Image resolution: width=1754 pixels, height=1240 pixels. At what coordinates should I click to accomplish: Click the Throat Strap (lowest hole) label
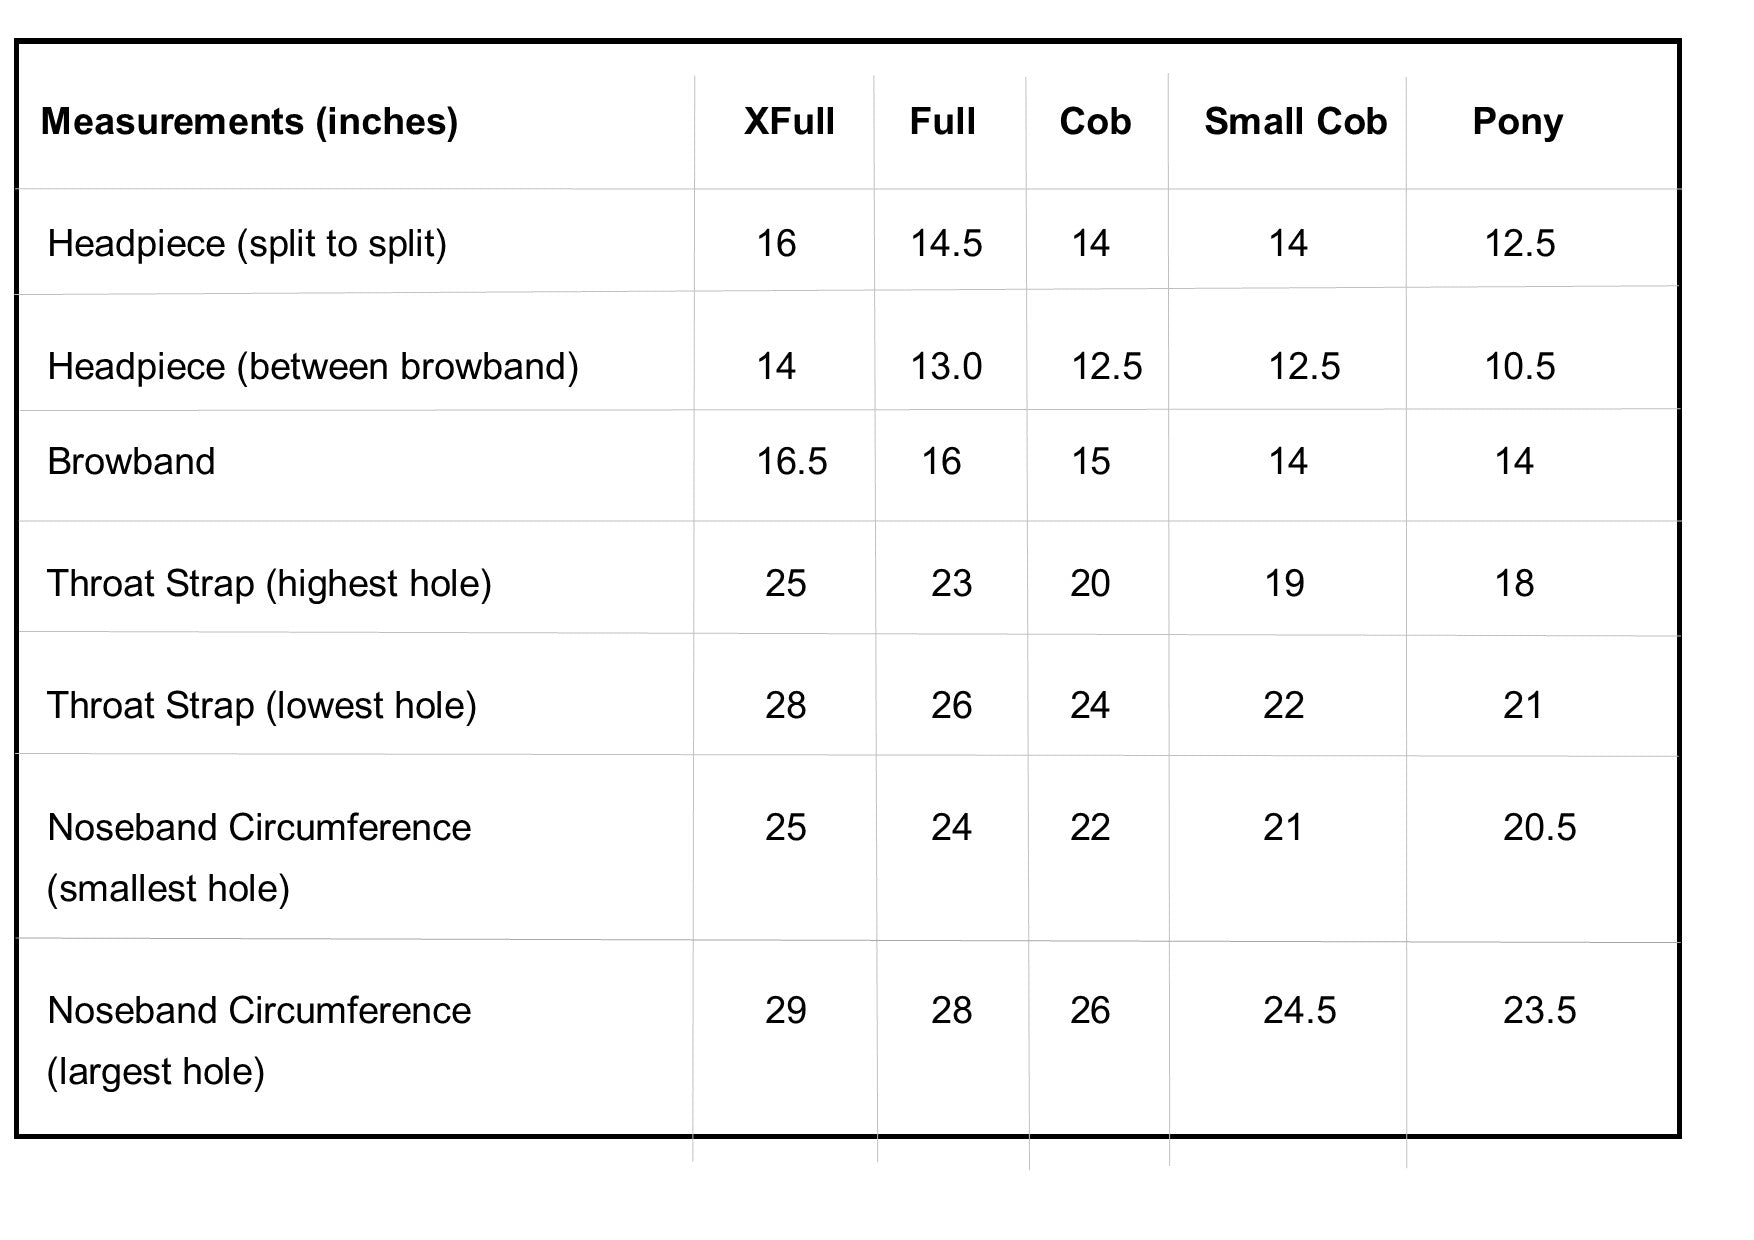pos(262,706)
